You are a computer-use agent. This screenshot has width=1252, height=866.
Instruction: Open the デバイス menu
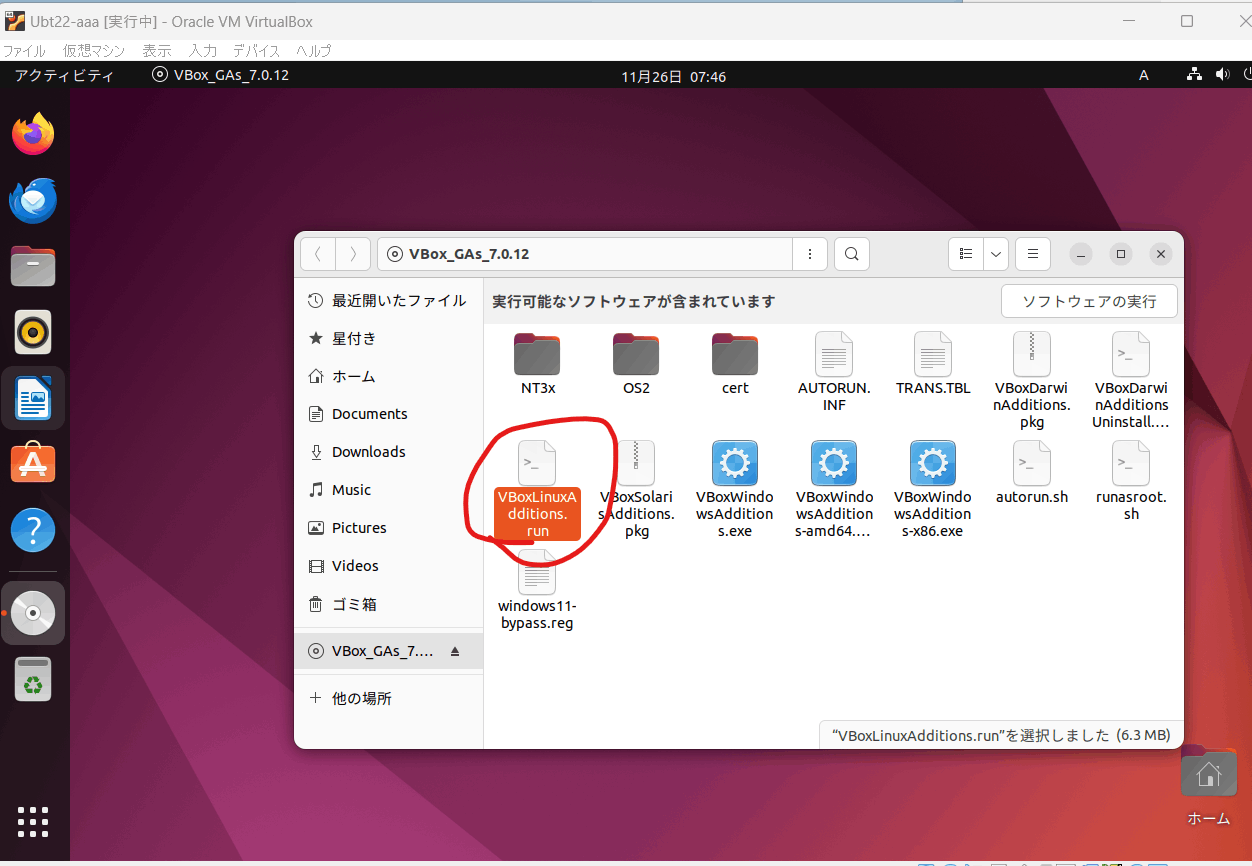256,50
